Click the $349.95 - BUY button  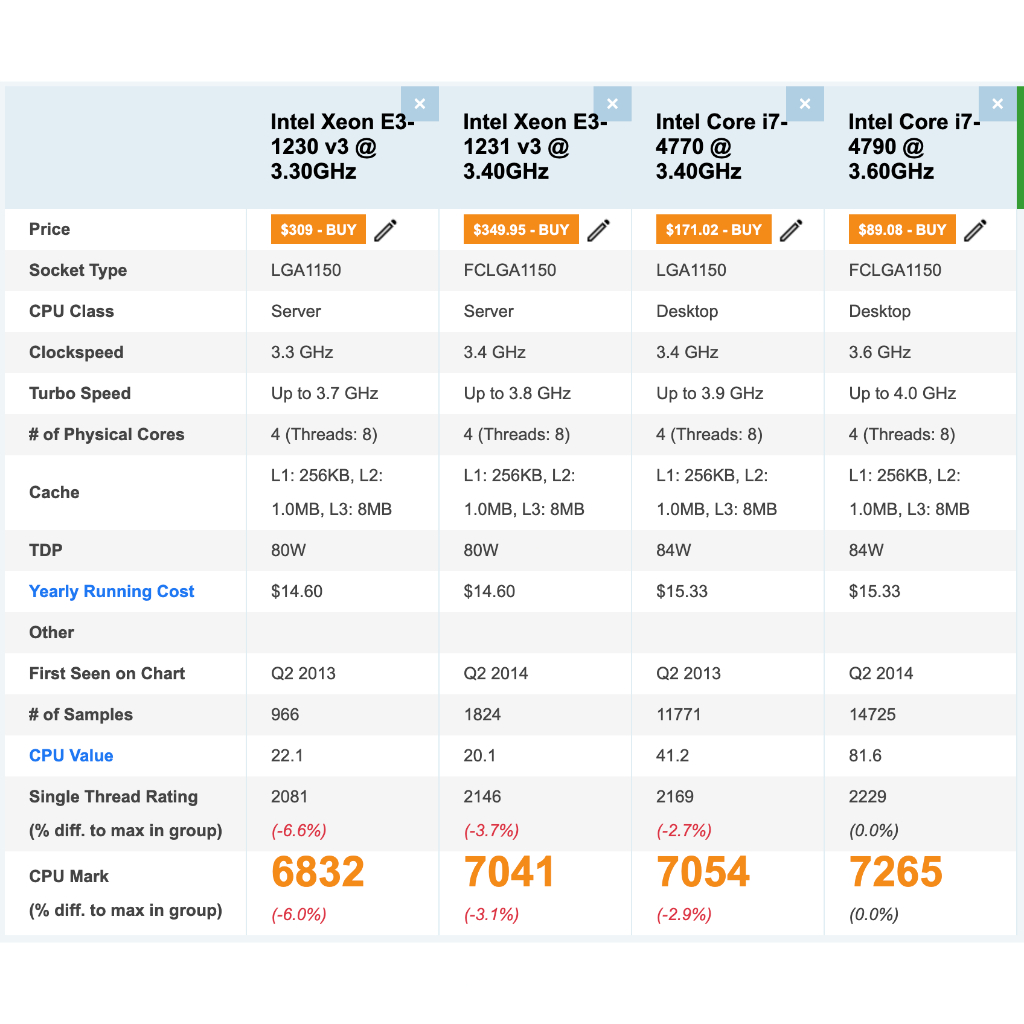[x=520, y=230]
